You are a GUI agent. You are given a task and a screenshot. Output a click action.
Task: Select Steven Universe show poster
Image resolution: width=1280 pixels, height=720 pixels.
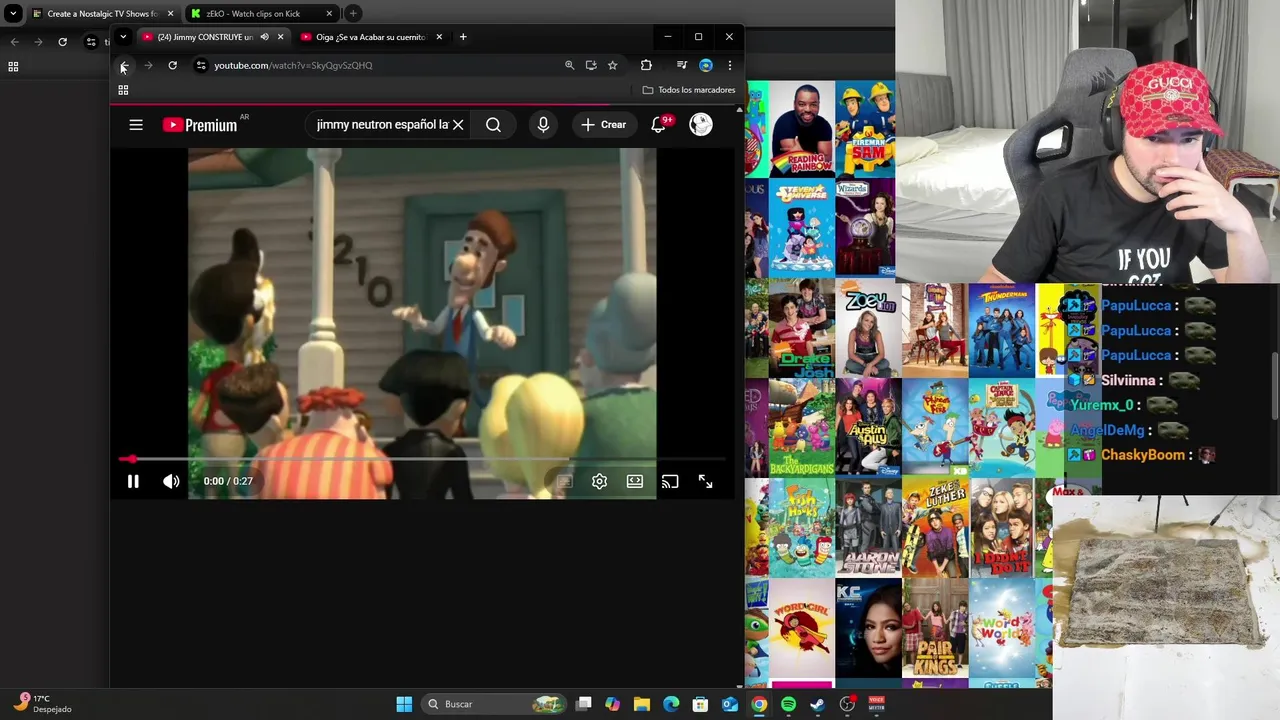coord(802,229)
